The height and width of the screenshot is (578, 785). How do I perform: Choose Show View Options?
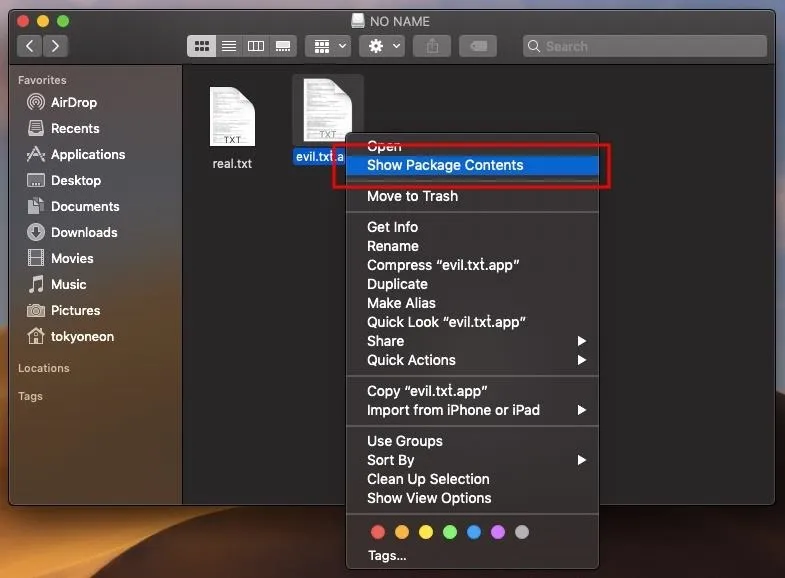click(472, 498)
